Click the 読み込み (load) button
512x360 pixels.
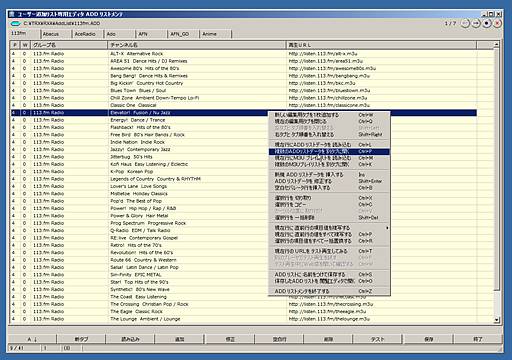point(130,339)
